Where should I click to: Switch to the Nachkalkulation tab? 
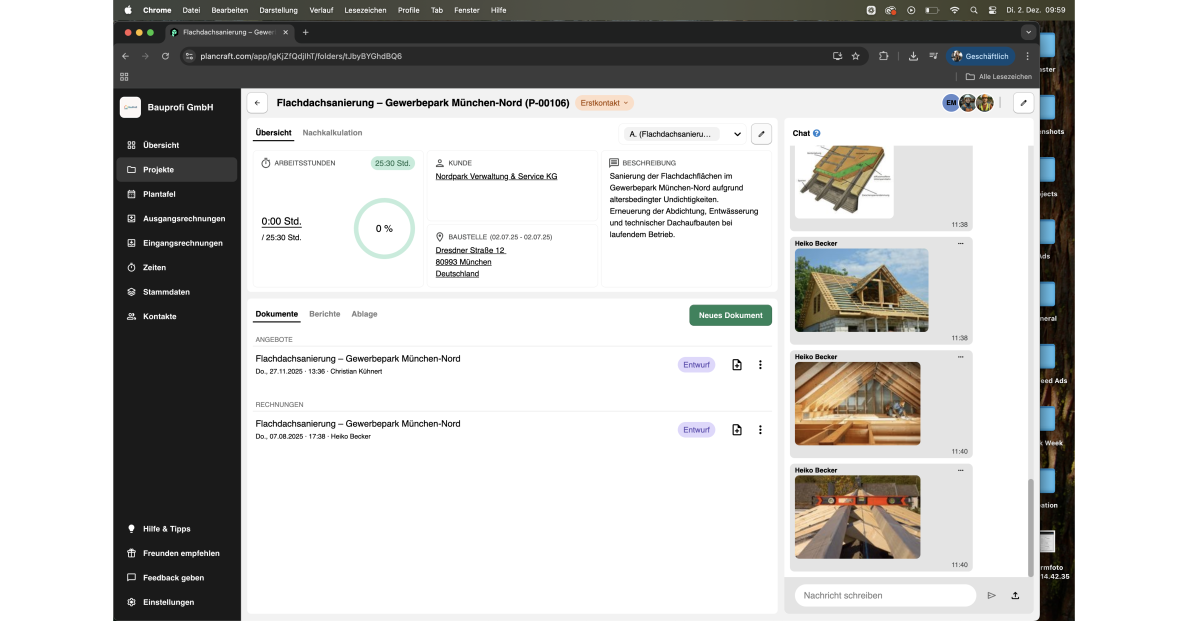(332, 133)
